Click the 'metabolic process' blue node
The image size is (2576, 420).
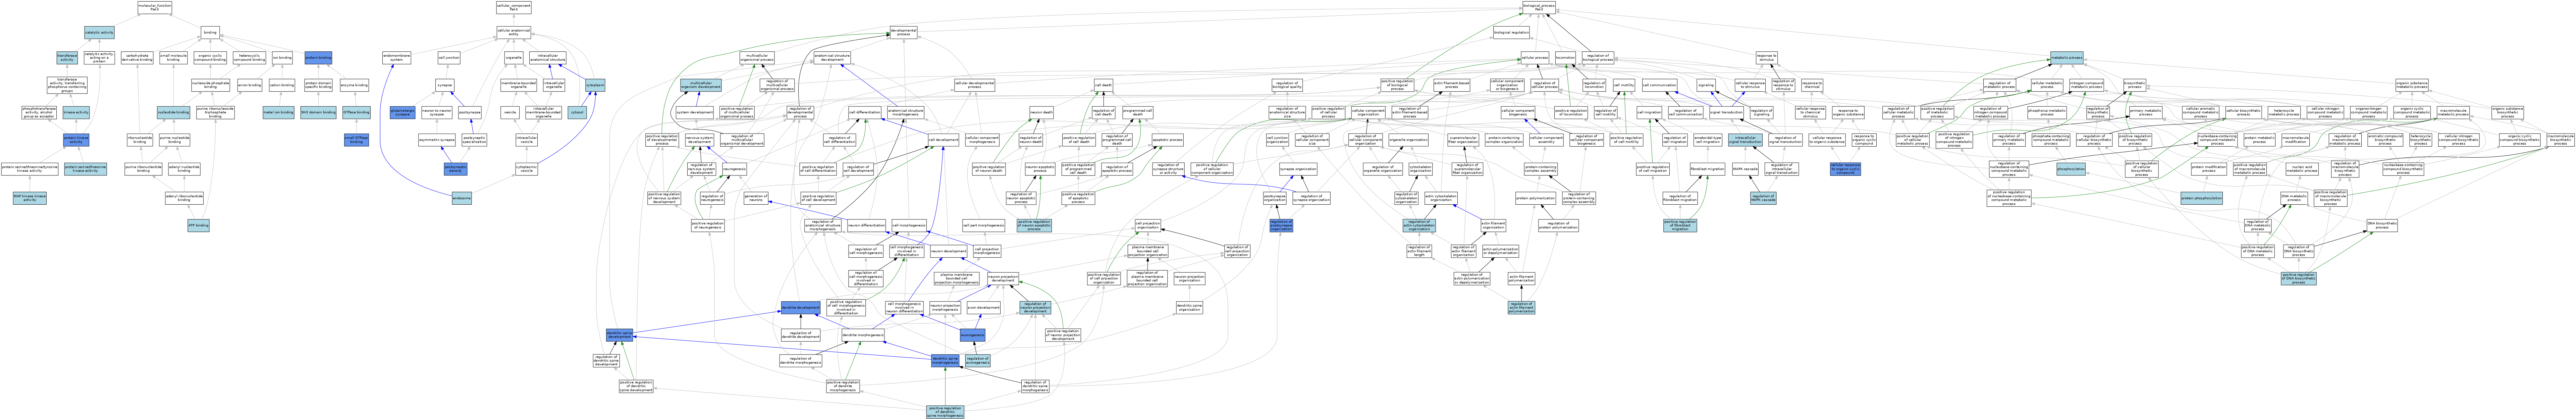pos(2067,58)
